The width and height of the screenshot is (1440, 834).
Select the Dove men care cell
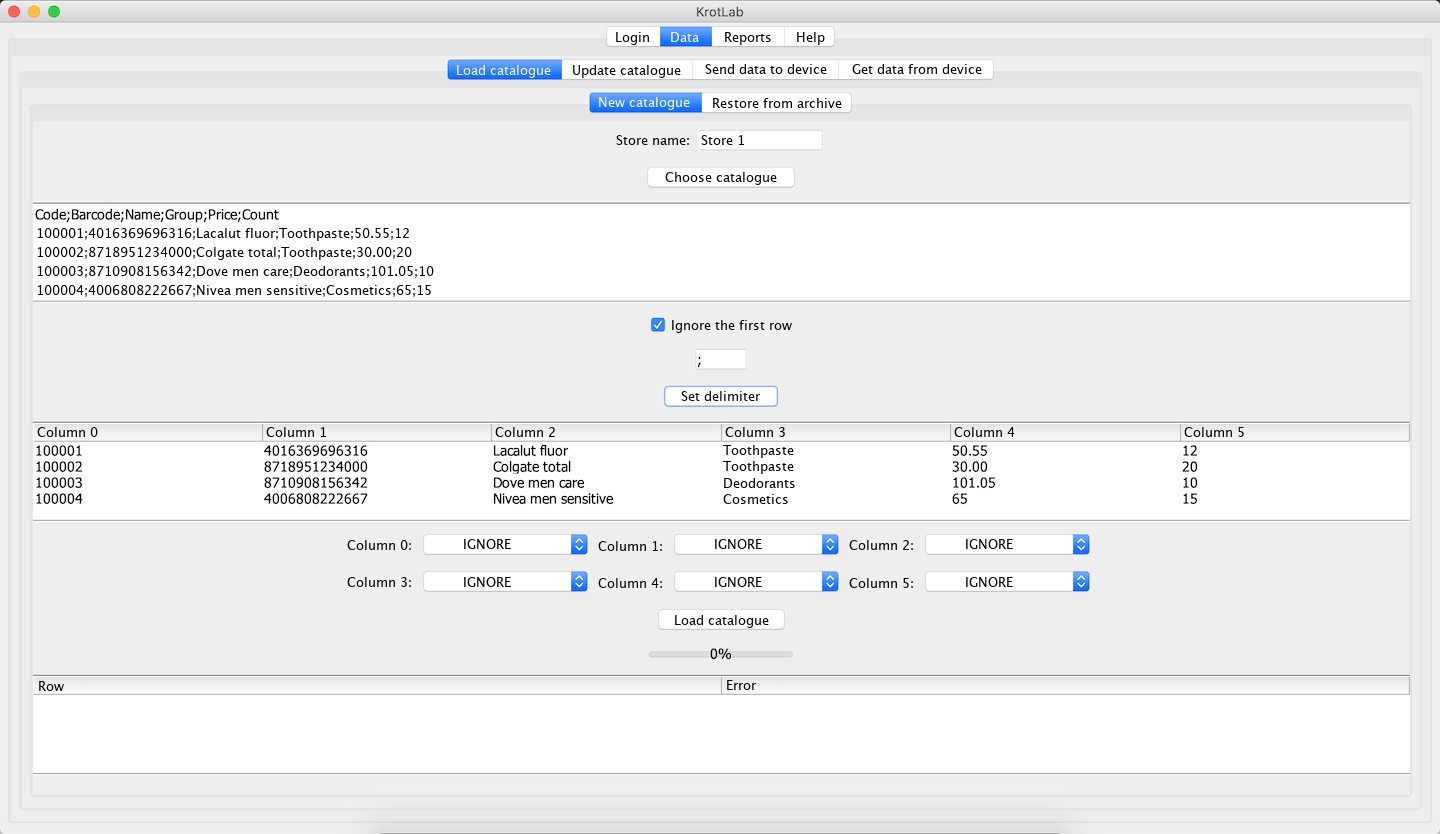pyautogui.click(x=606, y=483)
